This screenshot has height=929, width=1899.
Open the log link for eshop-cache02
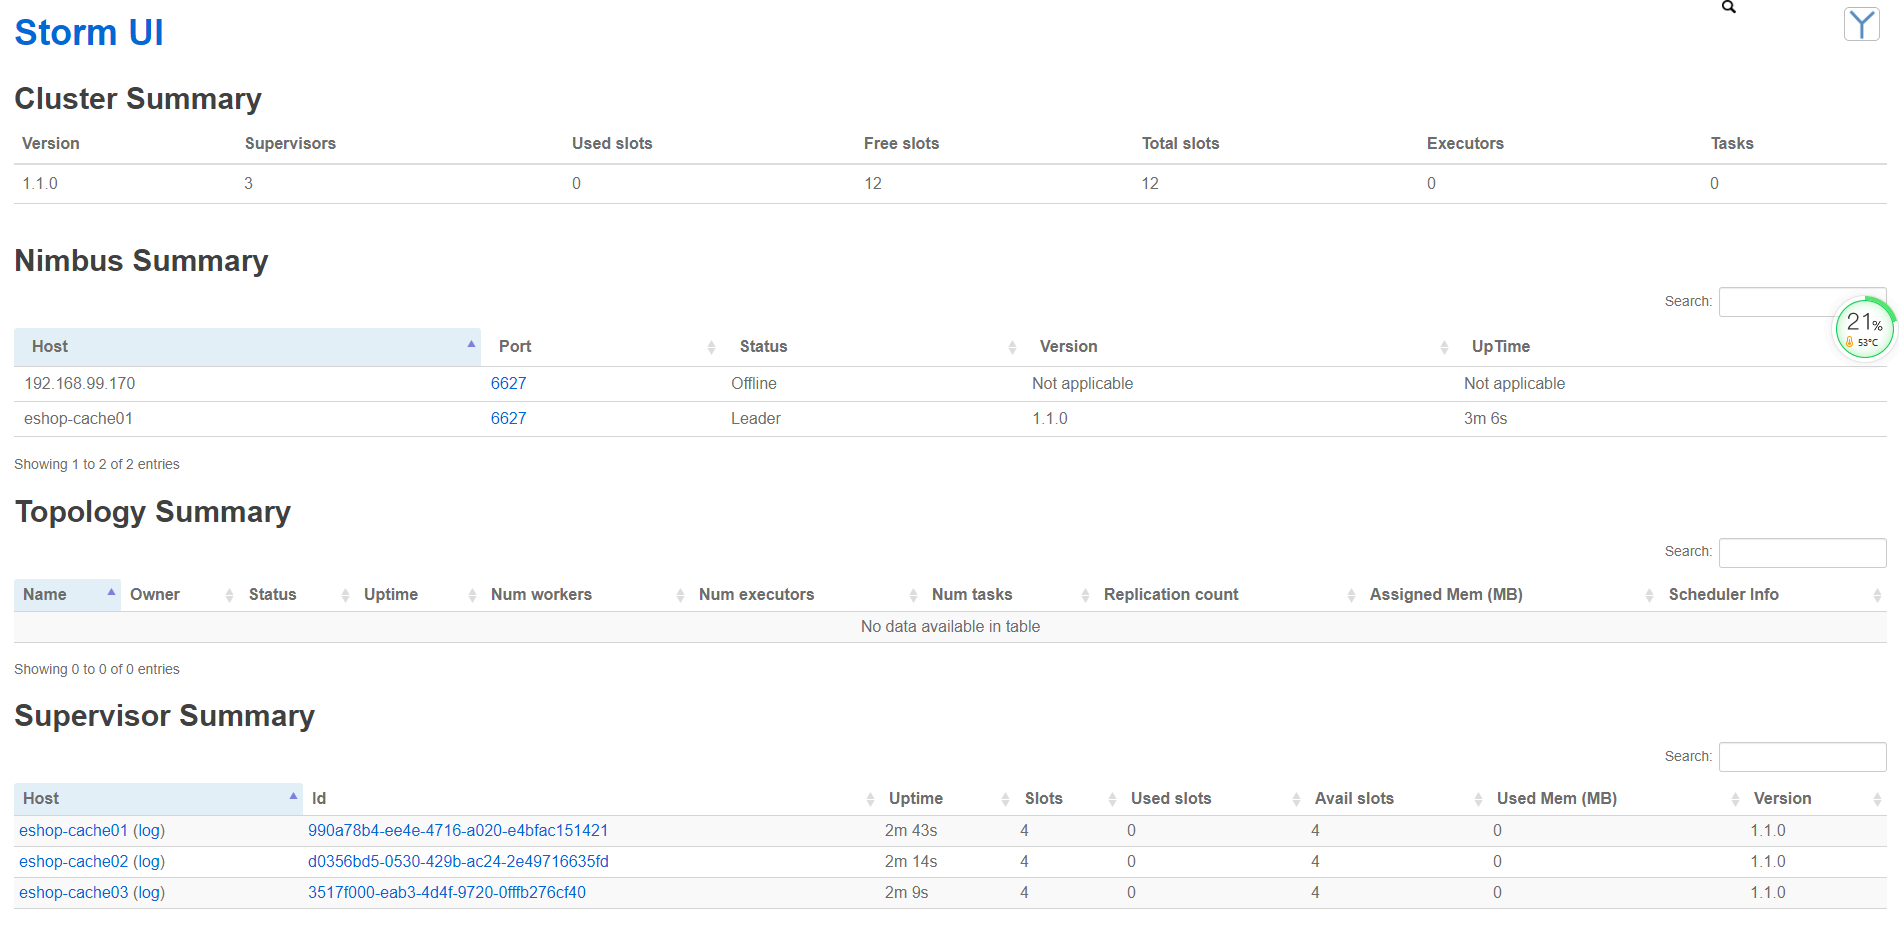[x=149, y=861]
